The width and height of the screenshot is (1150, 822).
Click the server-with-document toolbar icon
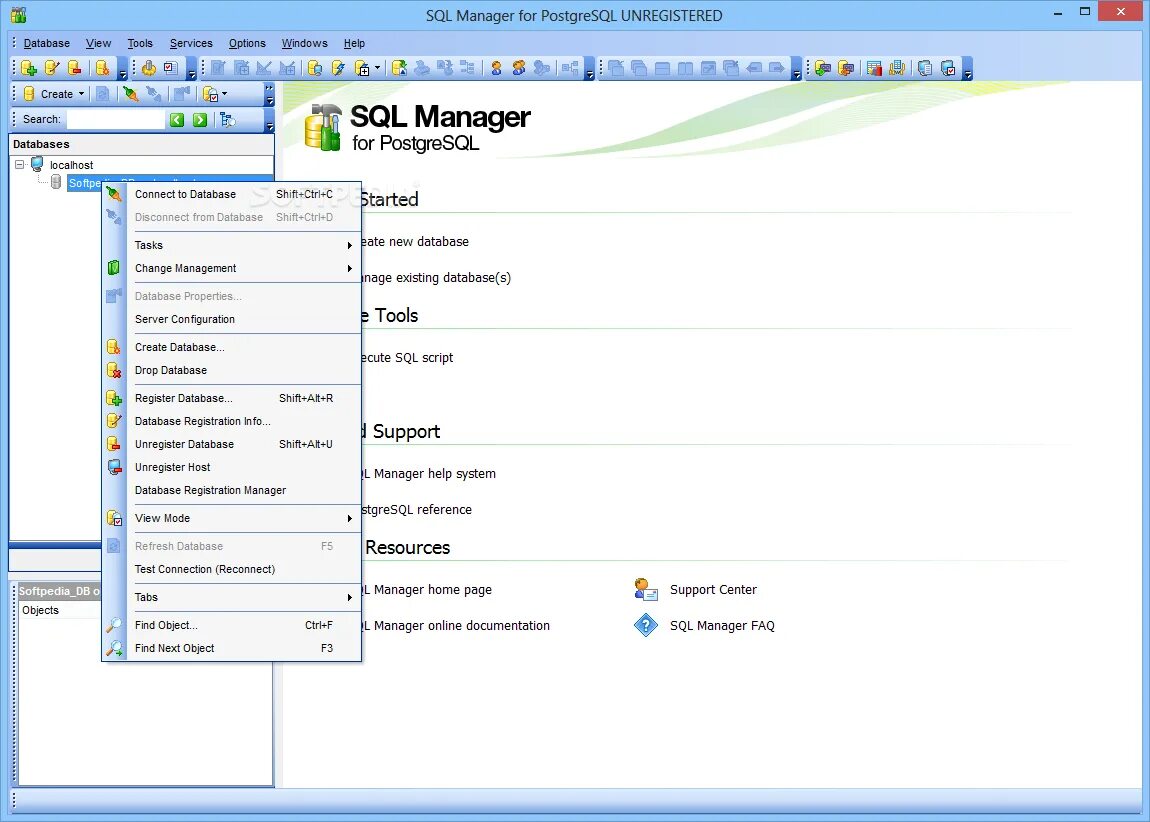point(925,68)
